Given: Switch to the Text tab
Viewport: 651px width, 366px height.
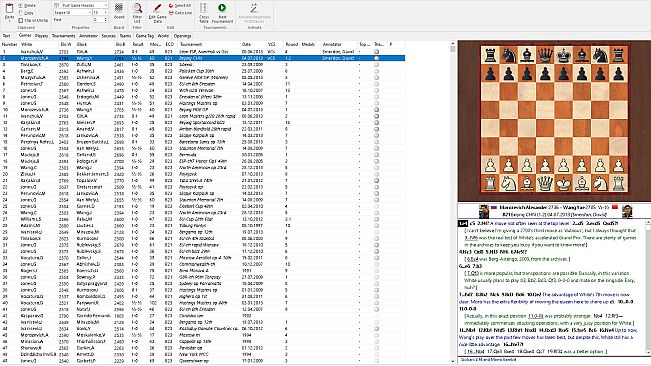Looking at the screenshot, I should click(x=7, y=36).
